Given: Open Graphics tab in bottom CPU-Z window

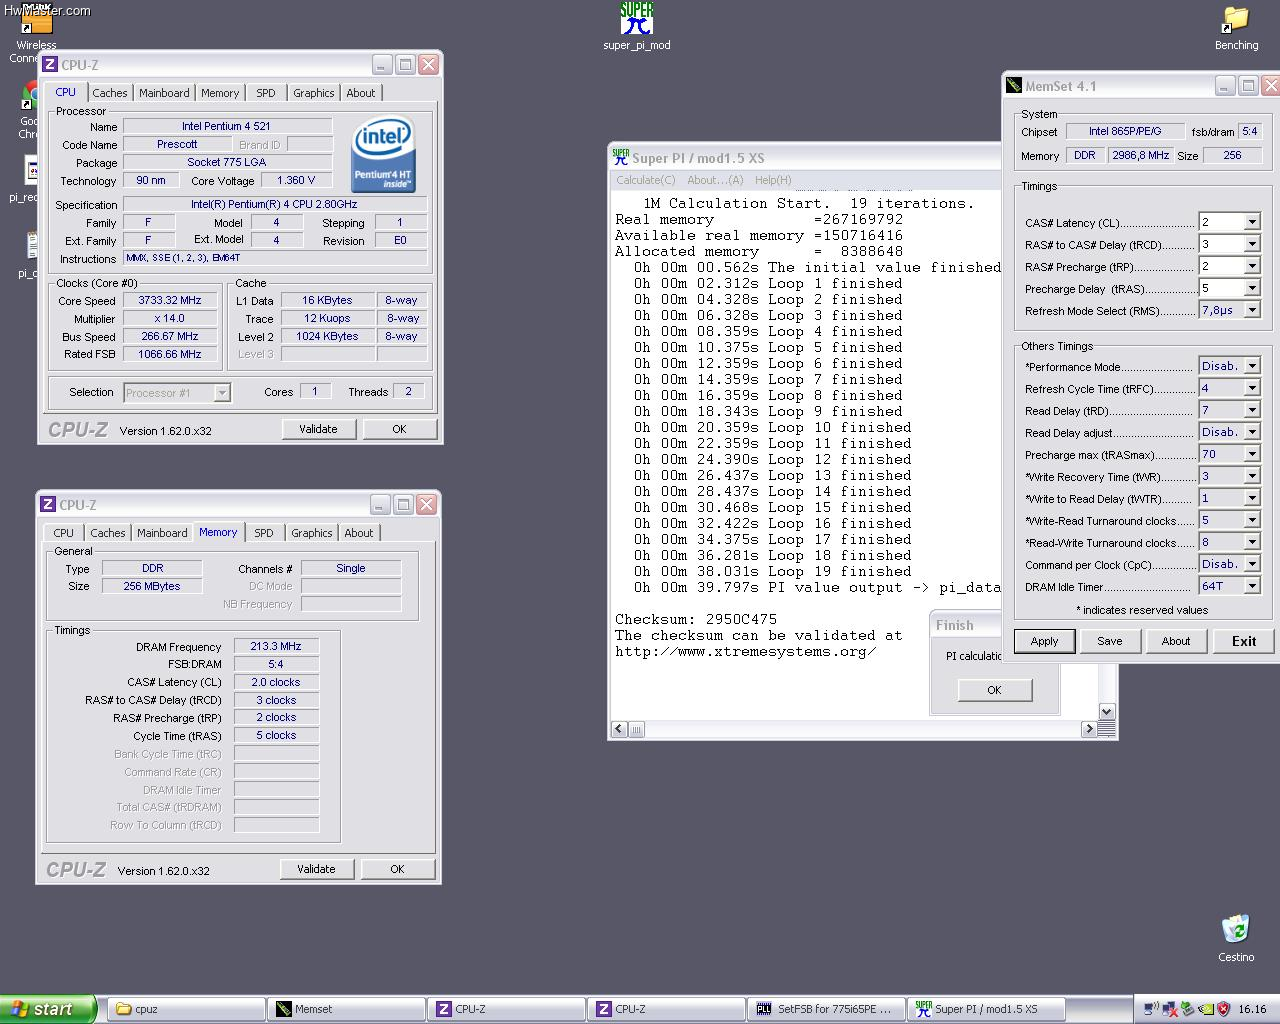Looking at the screenshot, I should [x=311, y=533].
